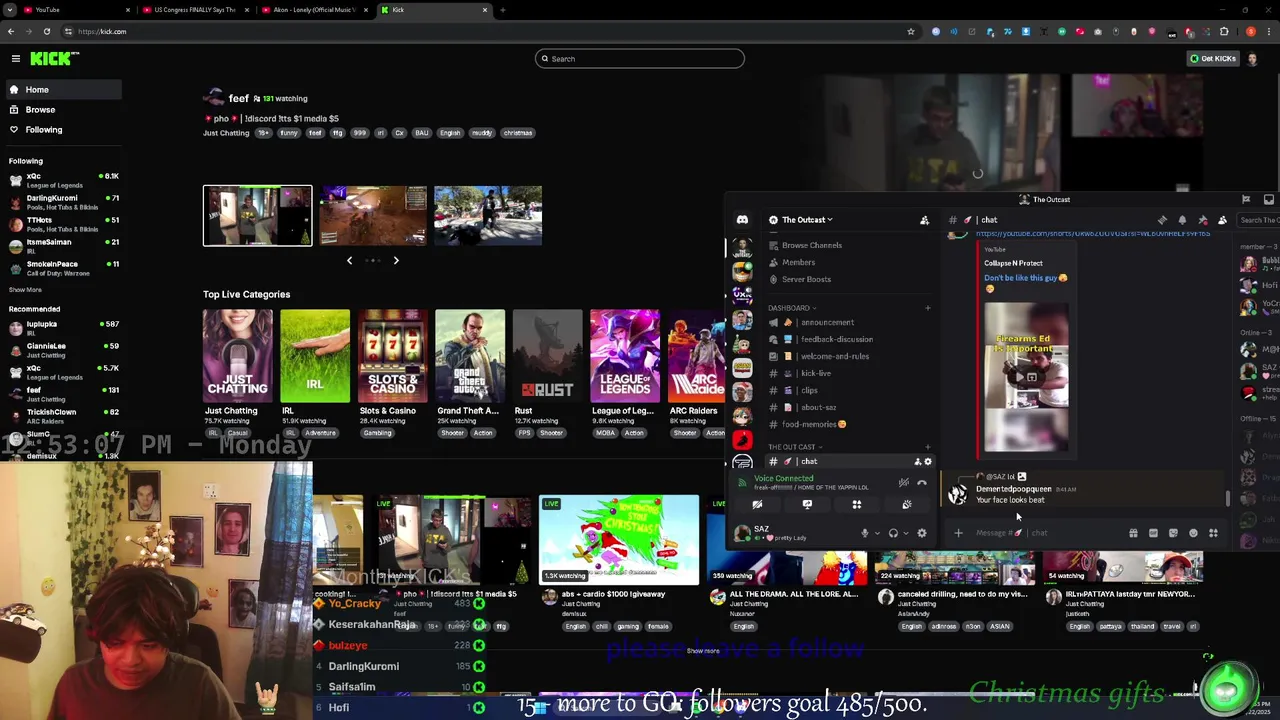Open the headphones output options arrow

(905, 534)
